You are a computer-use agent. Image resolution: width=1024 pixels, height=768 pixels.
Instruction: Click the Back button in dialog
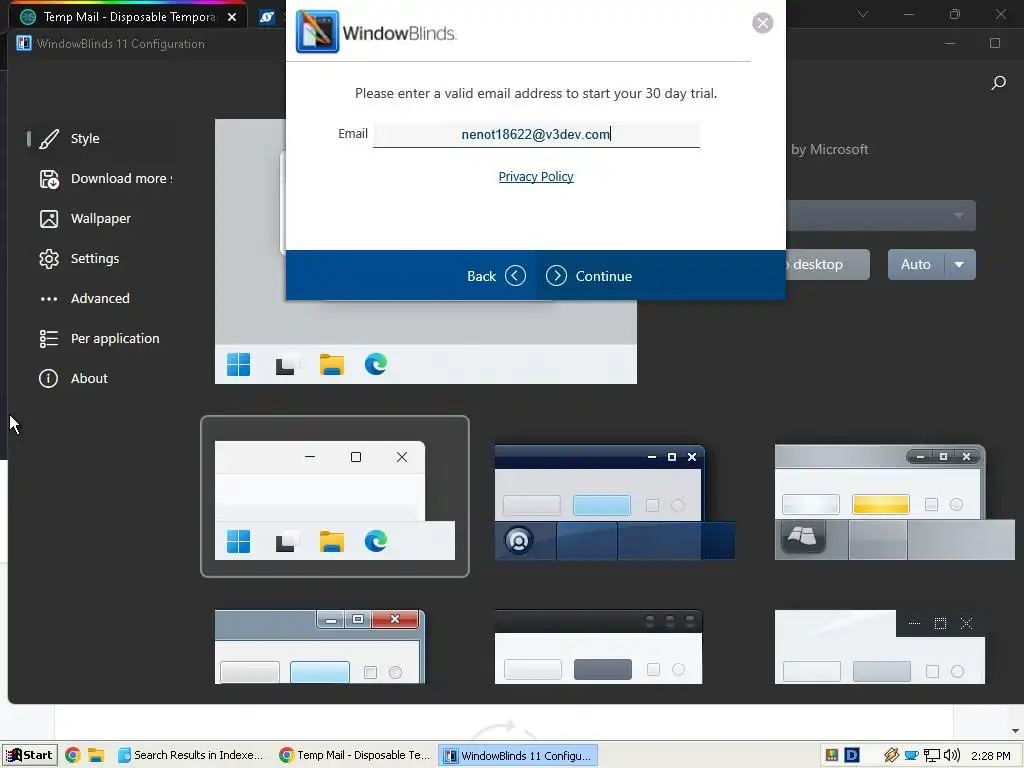[496, 276]
